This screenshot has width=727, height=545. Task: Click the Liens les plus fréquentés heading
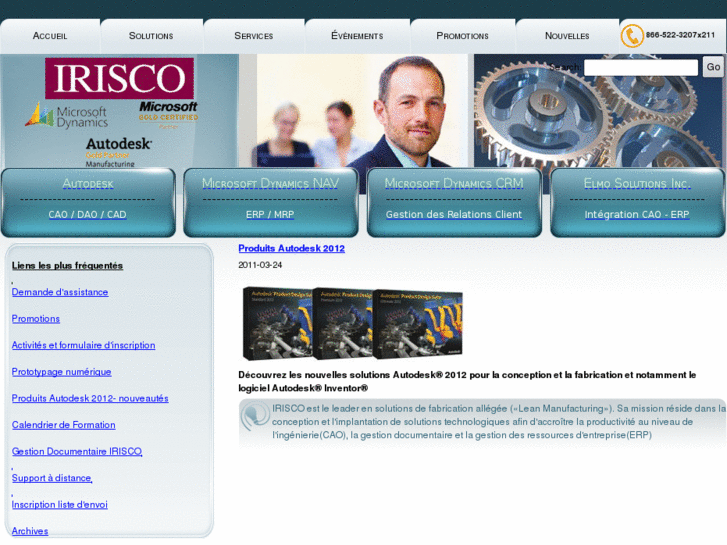click(67, 266)
